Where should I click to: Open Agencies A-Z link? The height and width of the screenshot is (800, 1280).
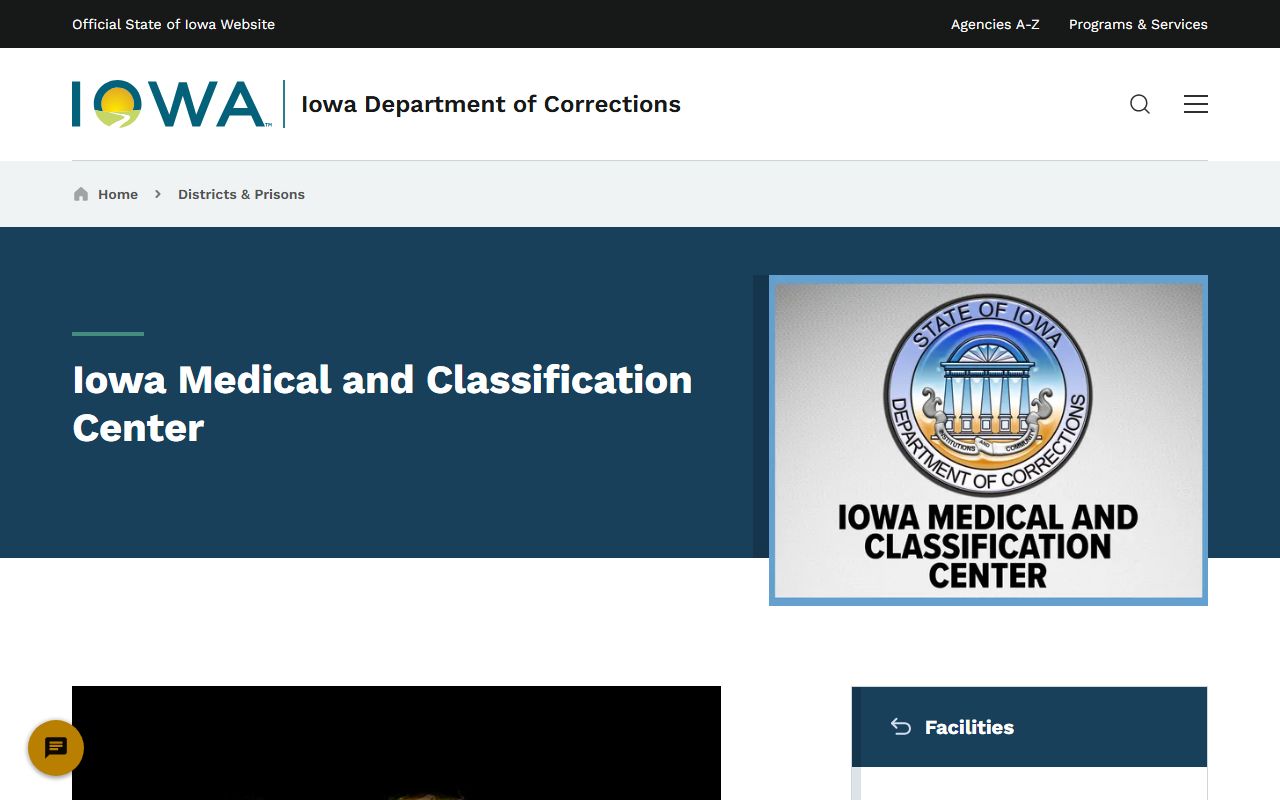[995, 24]
